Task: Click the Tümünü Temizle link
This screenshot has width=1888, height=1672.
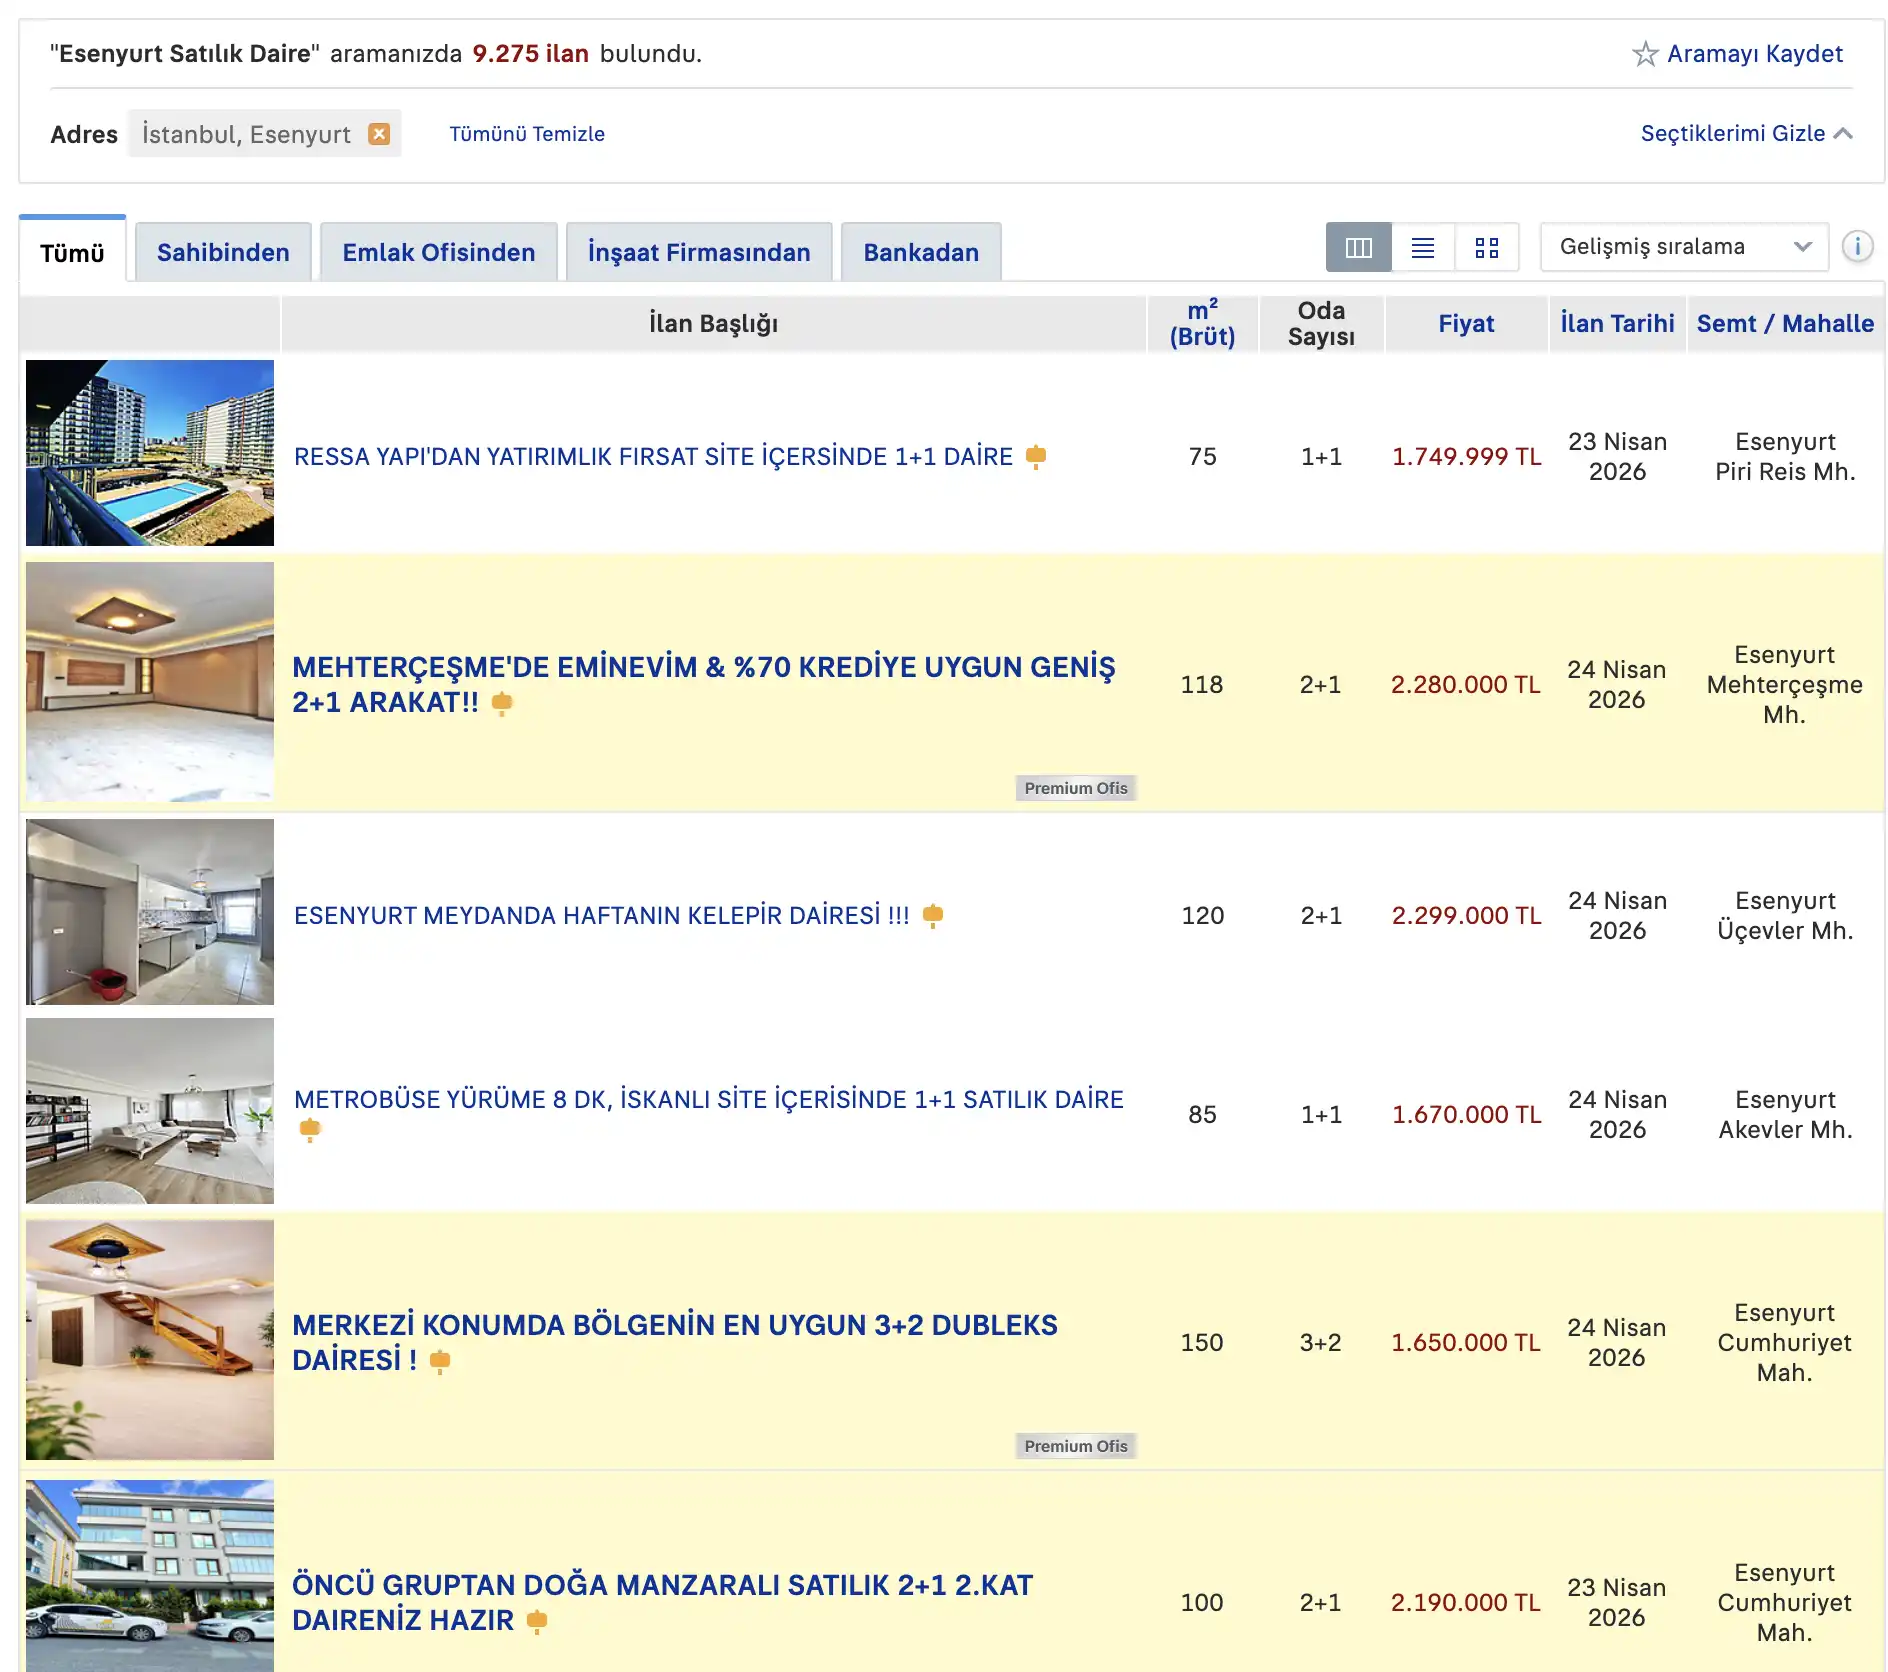Action: 527,134
